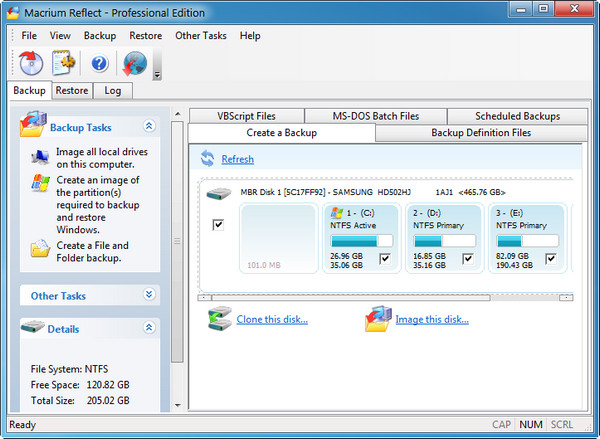Toggle the D: partition checkbox
Image resolution: width=600 pixels, height=439 pixels.
467,259
